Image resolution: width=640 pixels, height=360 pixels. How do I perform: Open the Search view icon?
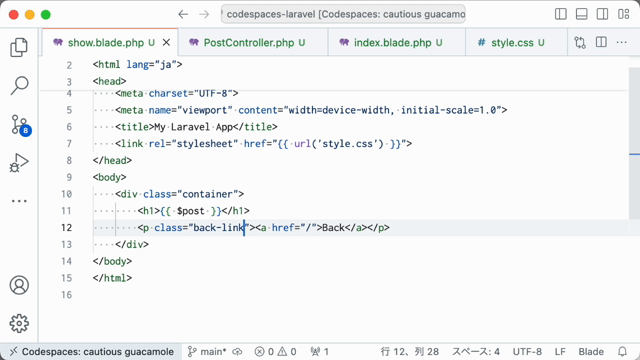[19, 86]
